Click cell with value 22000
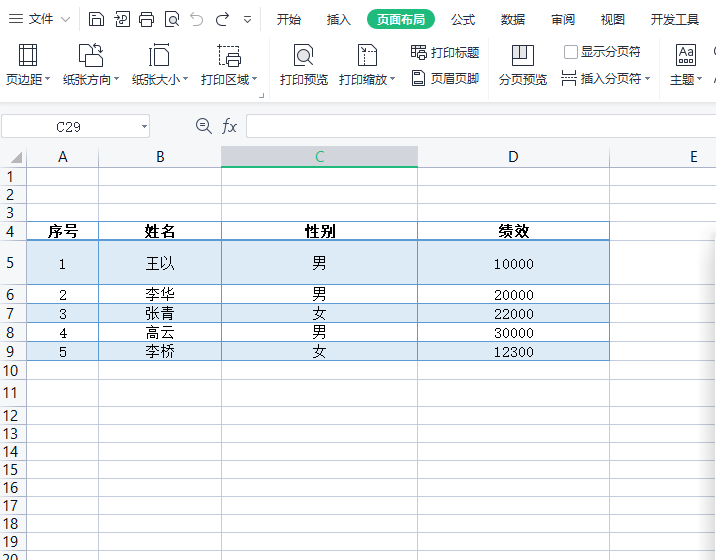 (x=513, y=314)
